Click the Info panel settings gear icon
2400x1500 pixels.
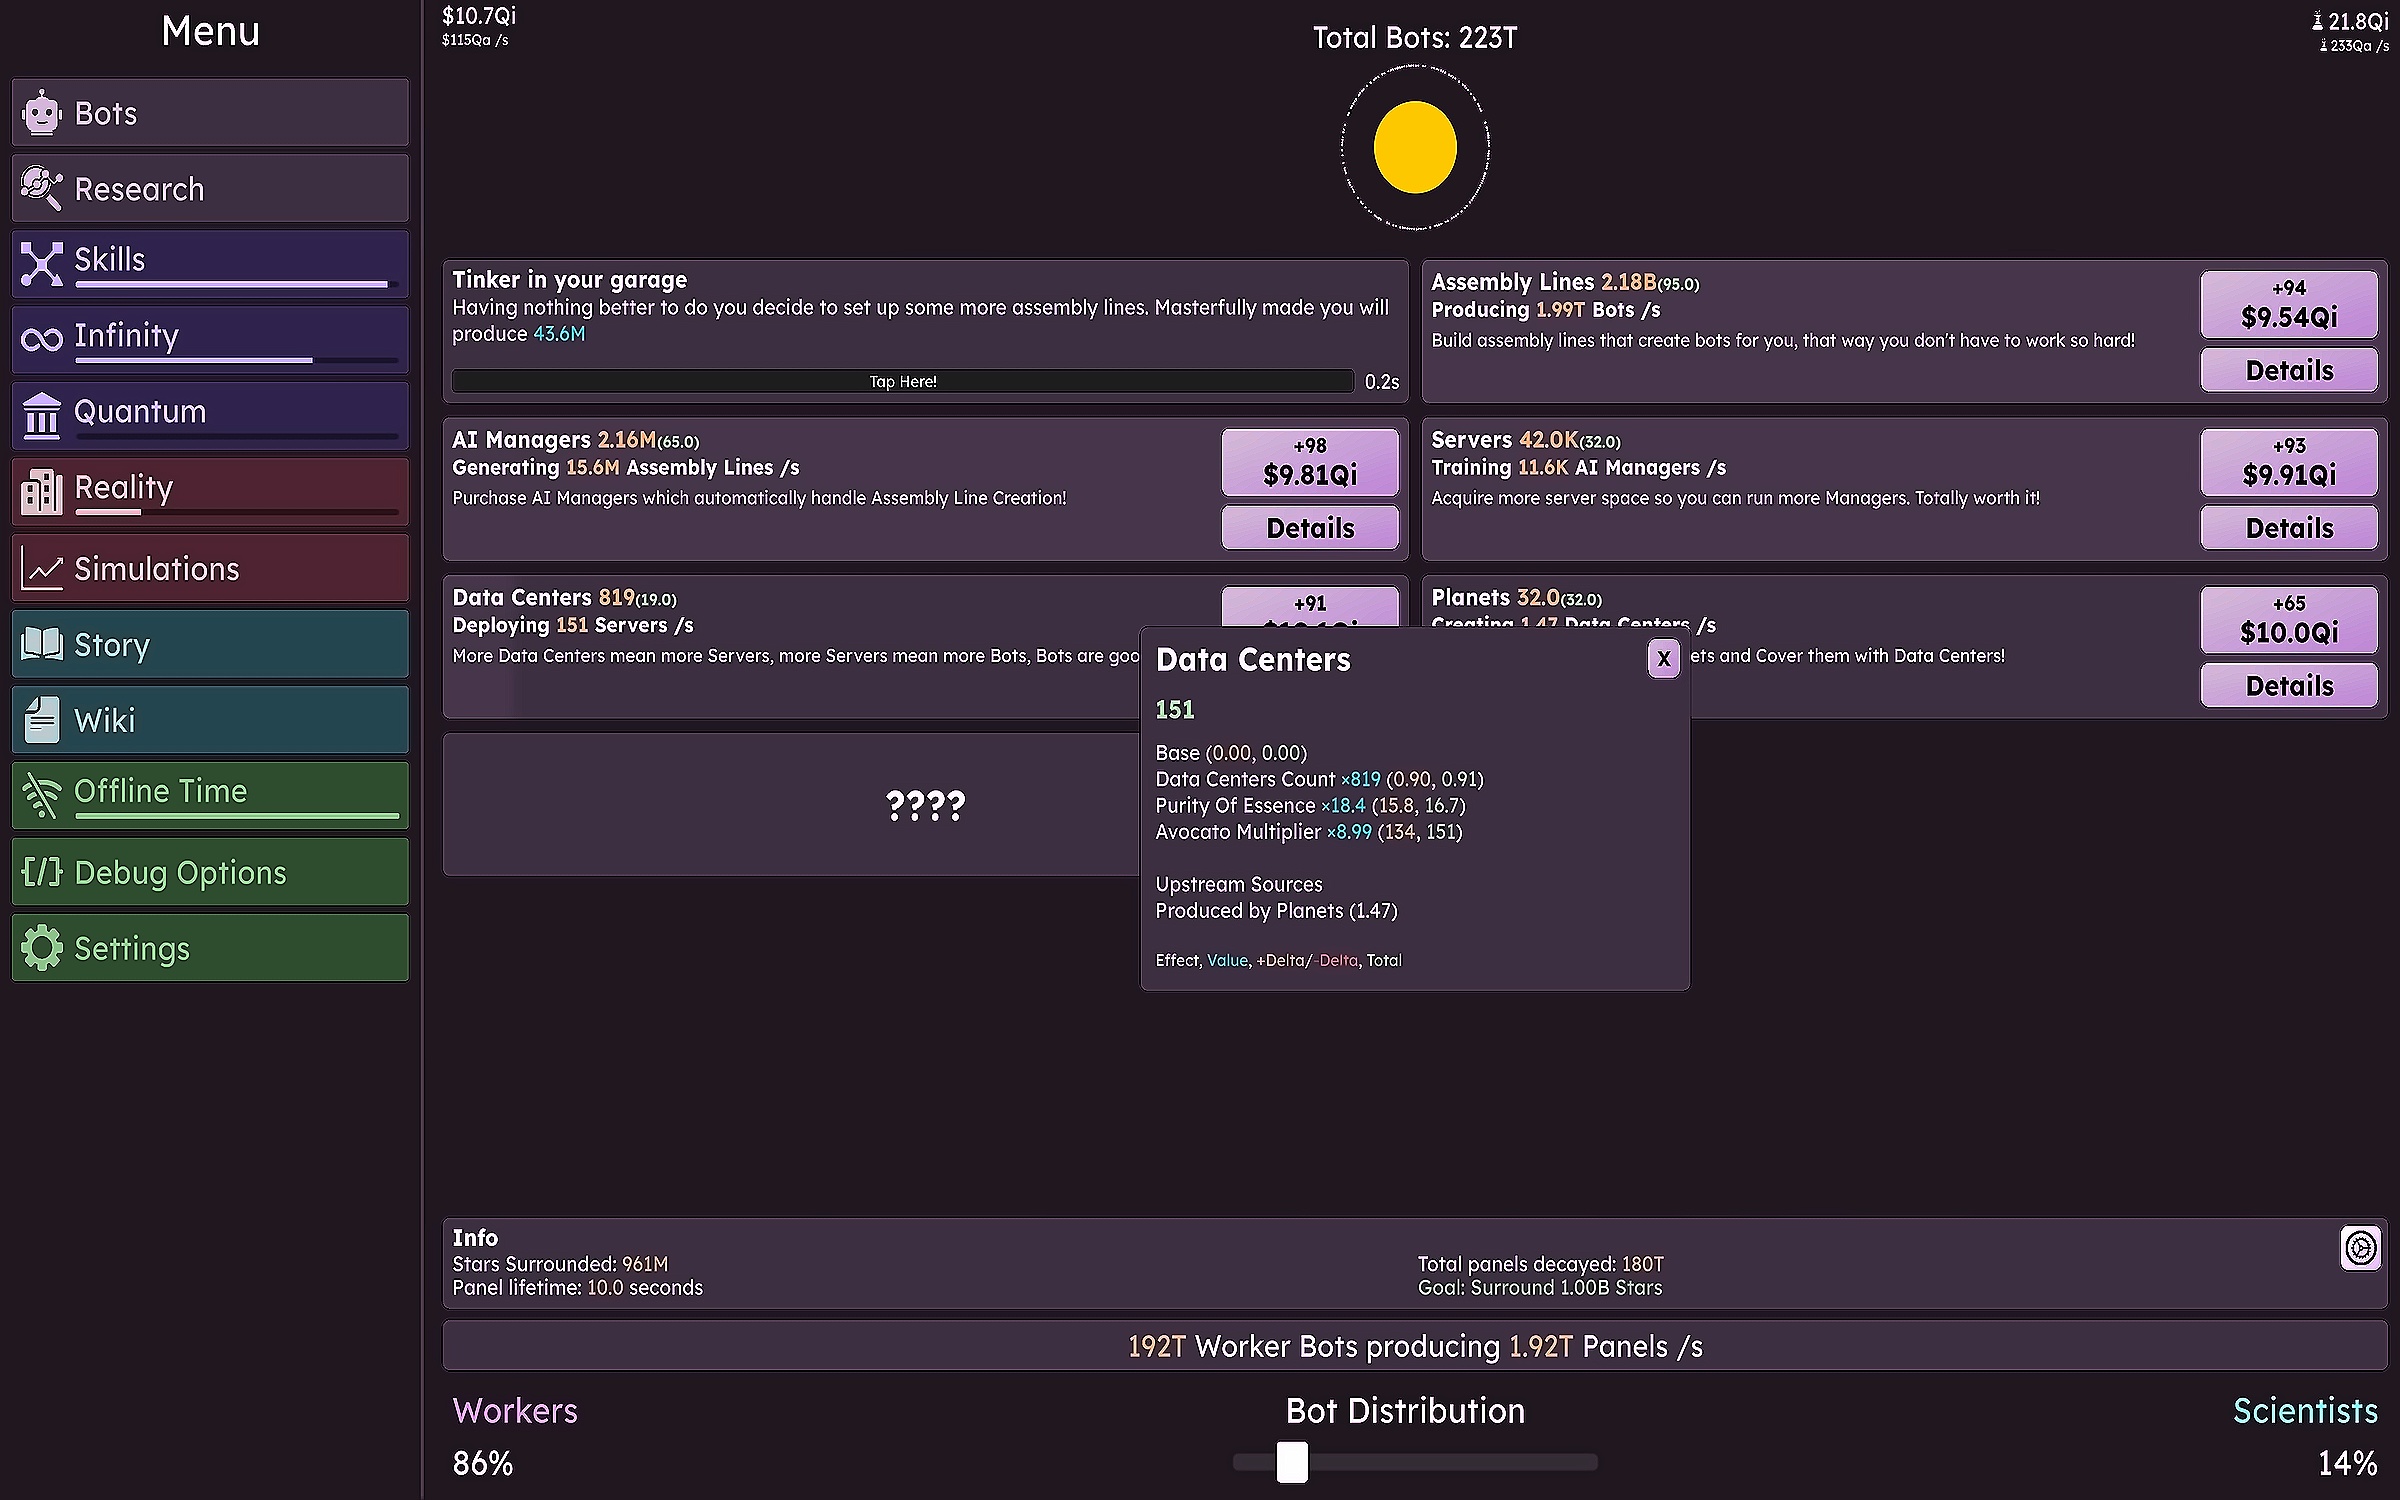(x=2360, y=1247)
